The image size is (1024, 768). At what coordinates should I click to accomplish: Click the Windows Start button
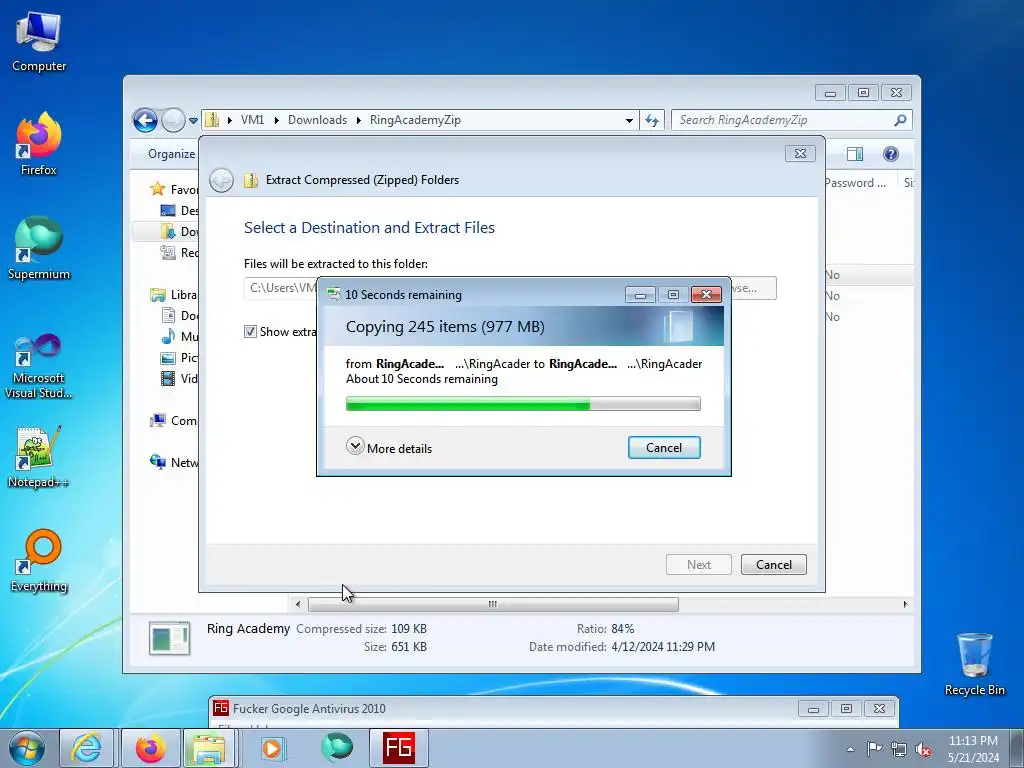tap(27, 748)
